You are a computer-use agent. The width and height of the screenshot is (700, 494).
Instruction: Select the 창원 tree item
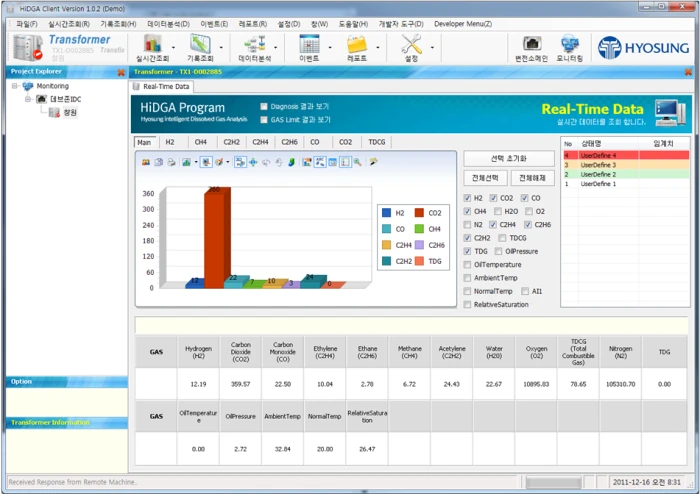pos(70,112)
